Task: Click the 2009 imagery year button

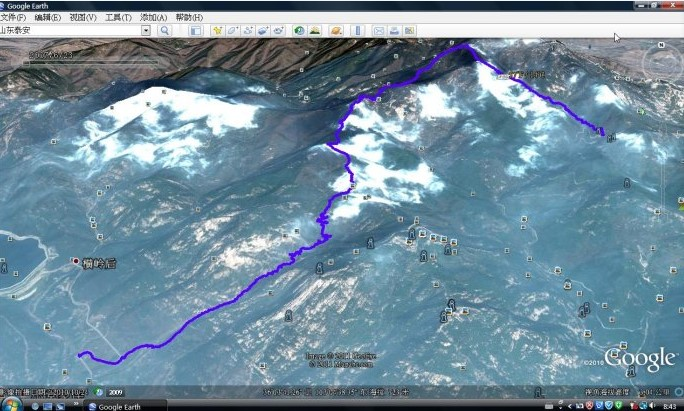Action: (x=115, y=392)
